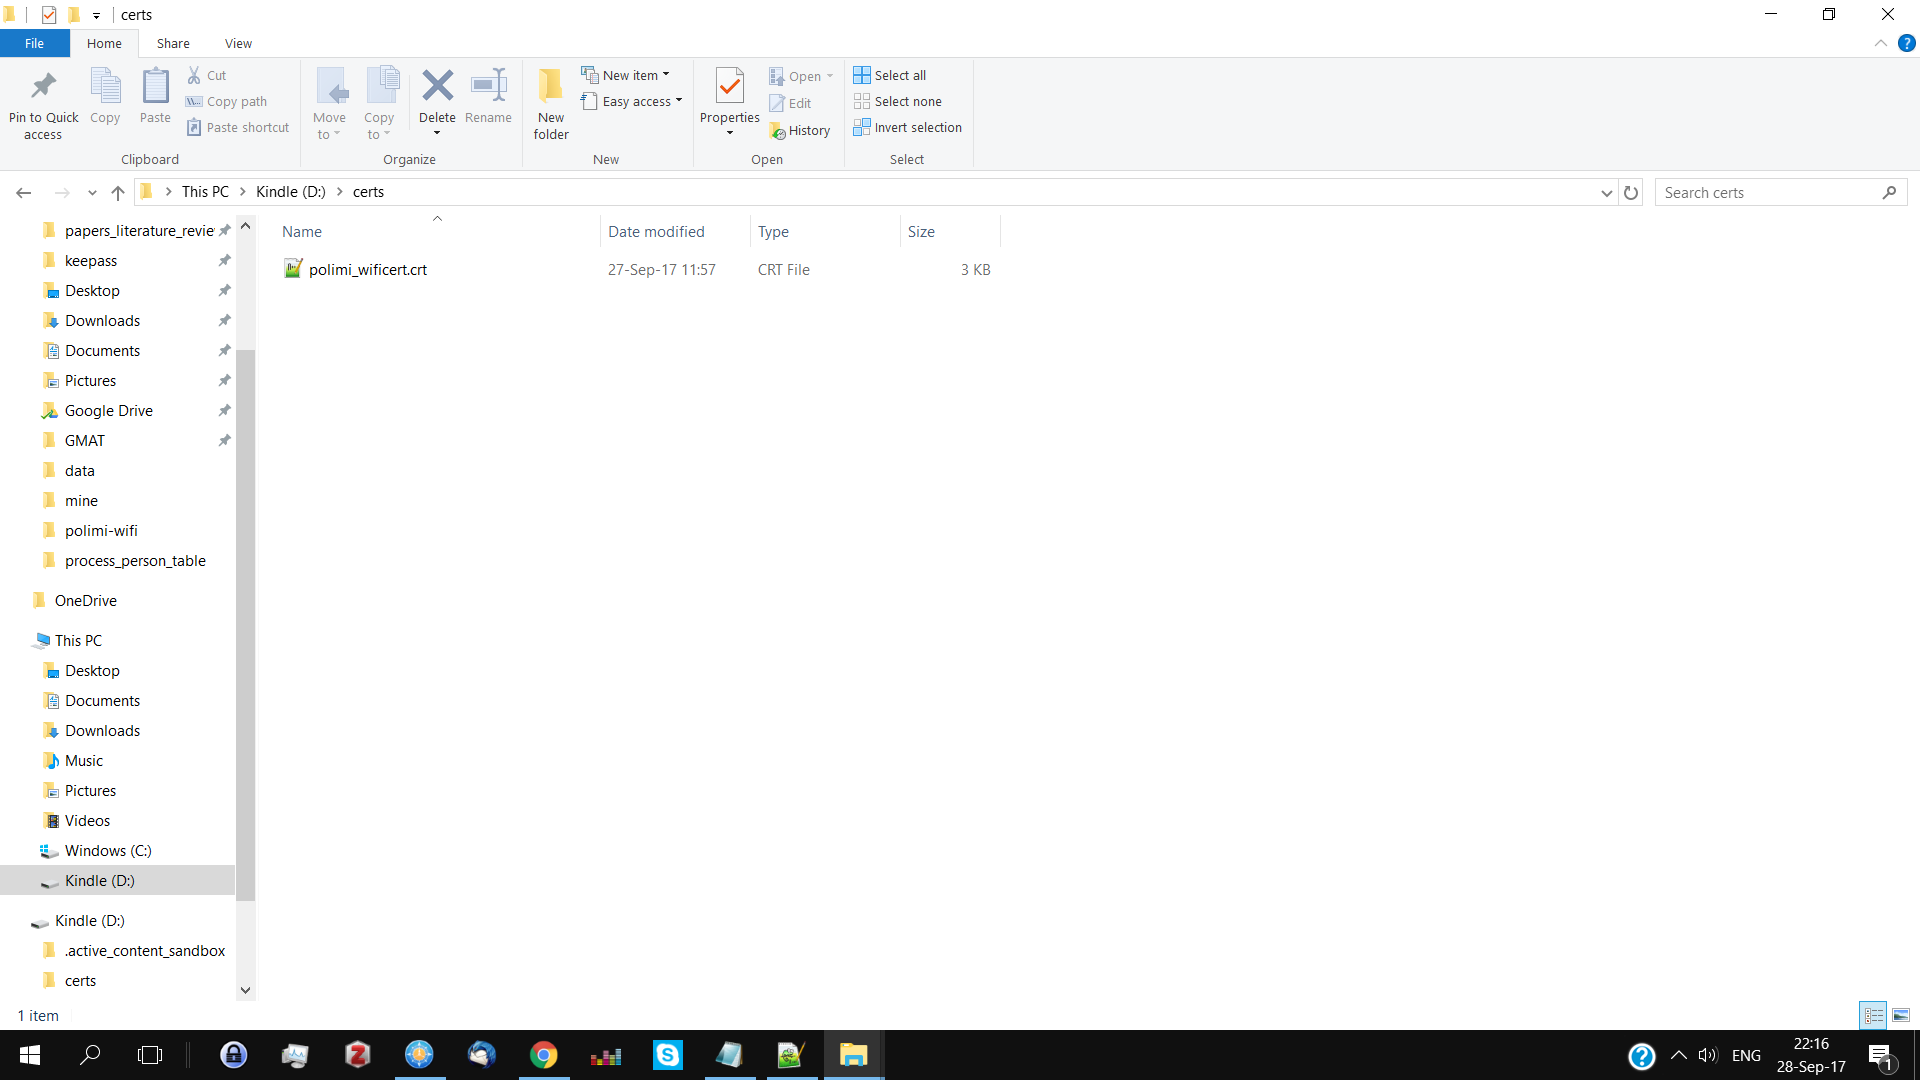
Task: Go up one folder level with the Up arrow
Action: [118, 192]
